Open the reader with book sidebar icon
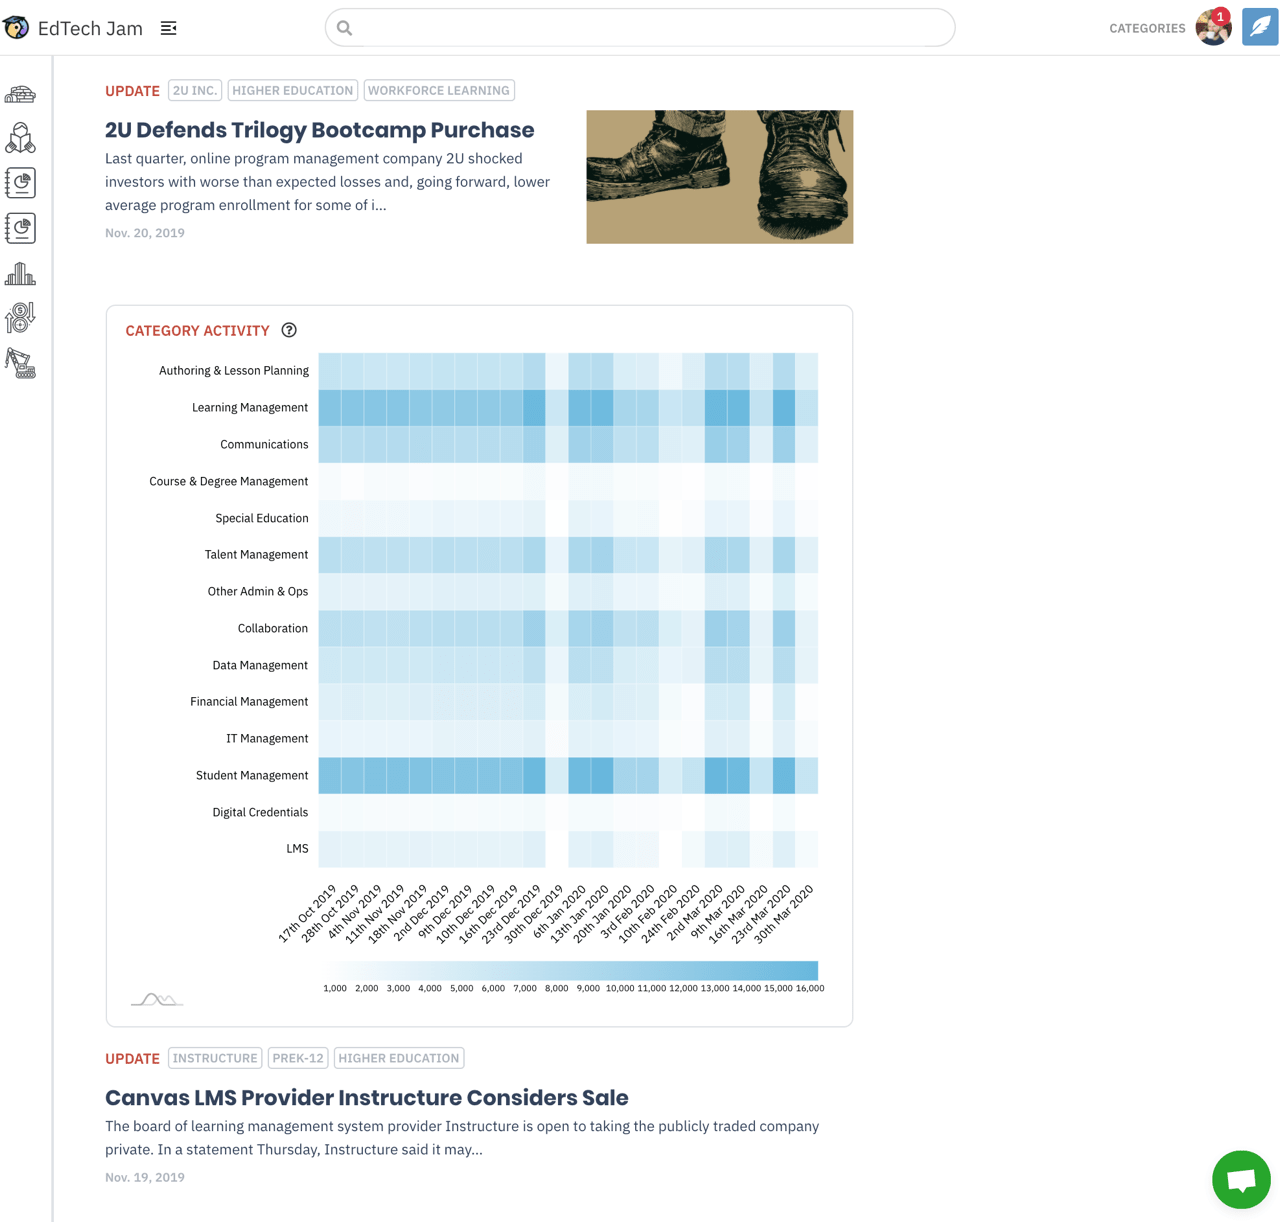This screenshot has height=1222, width=1280. pyautogui.click(x=20, y=138)
